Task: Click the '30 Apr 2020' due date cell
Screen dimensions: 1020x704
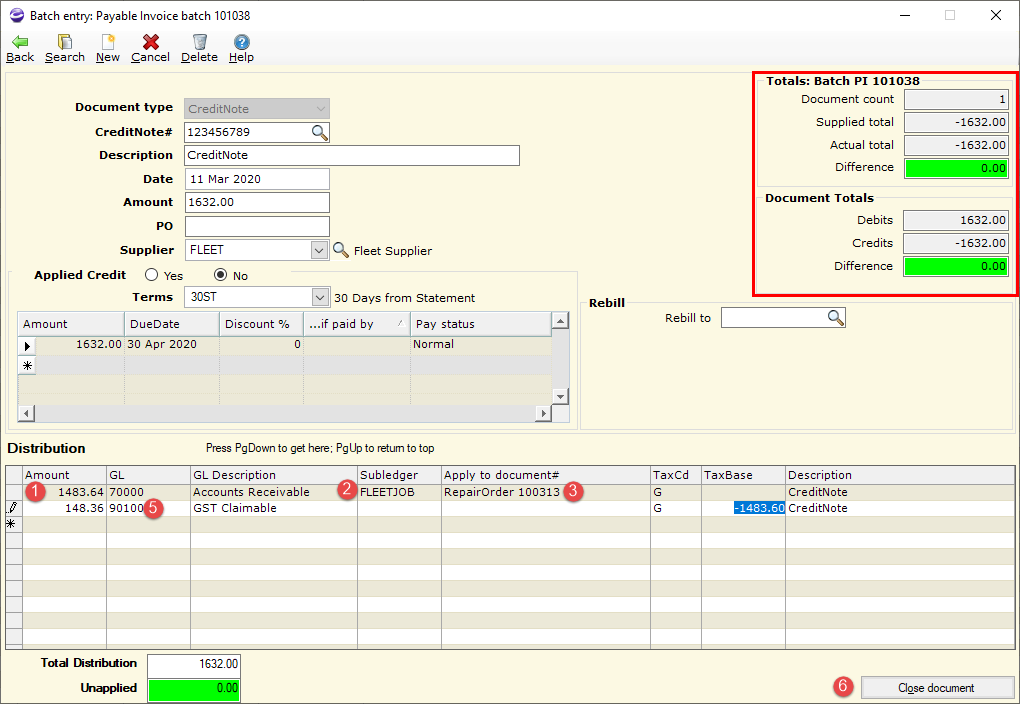Action: point(172,345)
